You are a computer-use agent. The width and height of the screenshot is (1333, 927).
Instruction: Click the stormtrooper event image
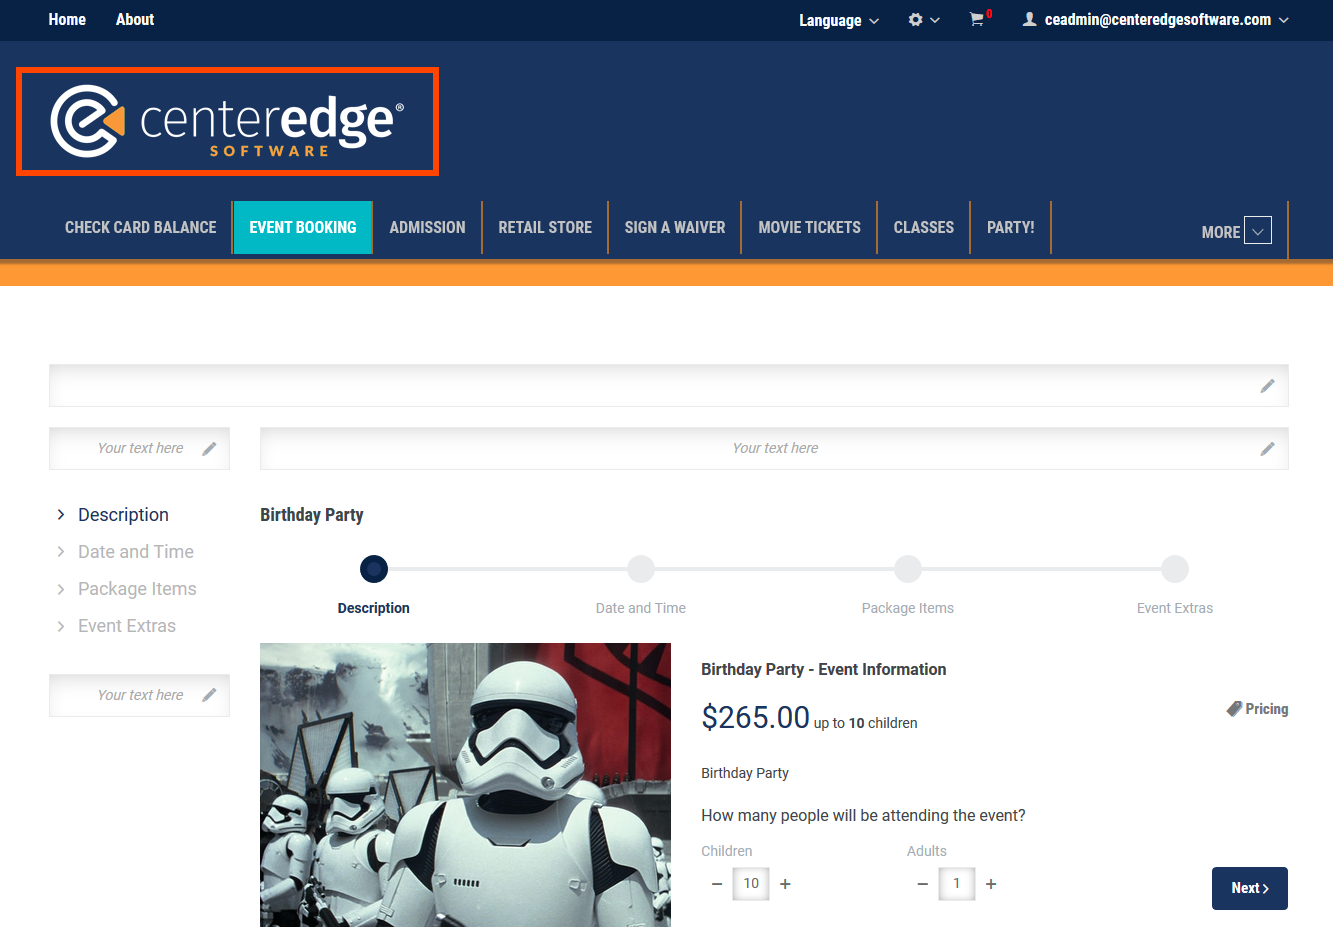coord(465,785)
